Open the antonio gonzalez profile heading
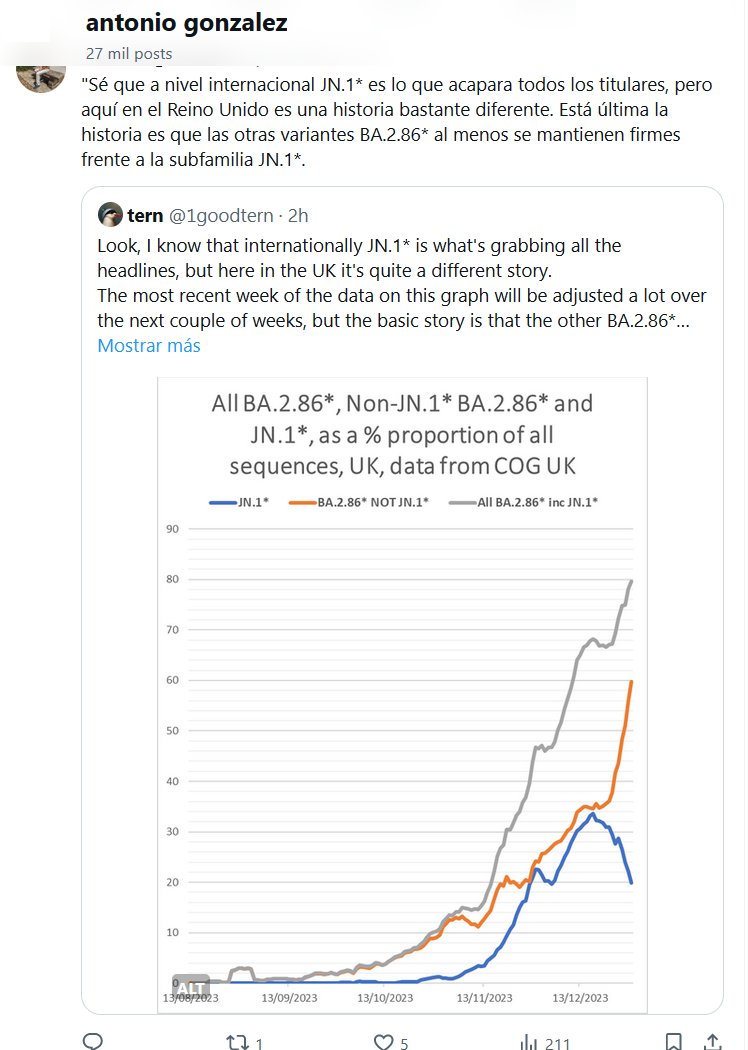748x1050 pixels. (187, 23)
